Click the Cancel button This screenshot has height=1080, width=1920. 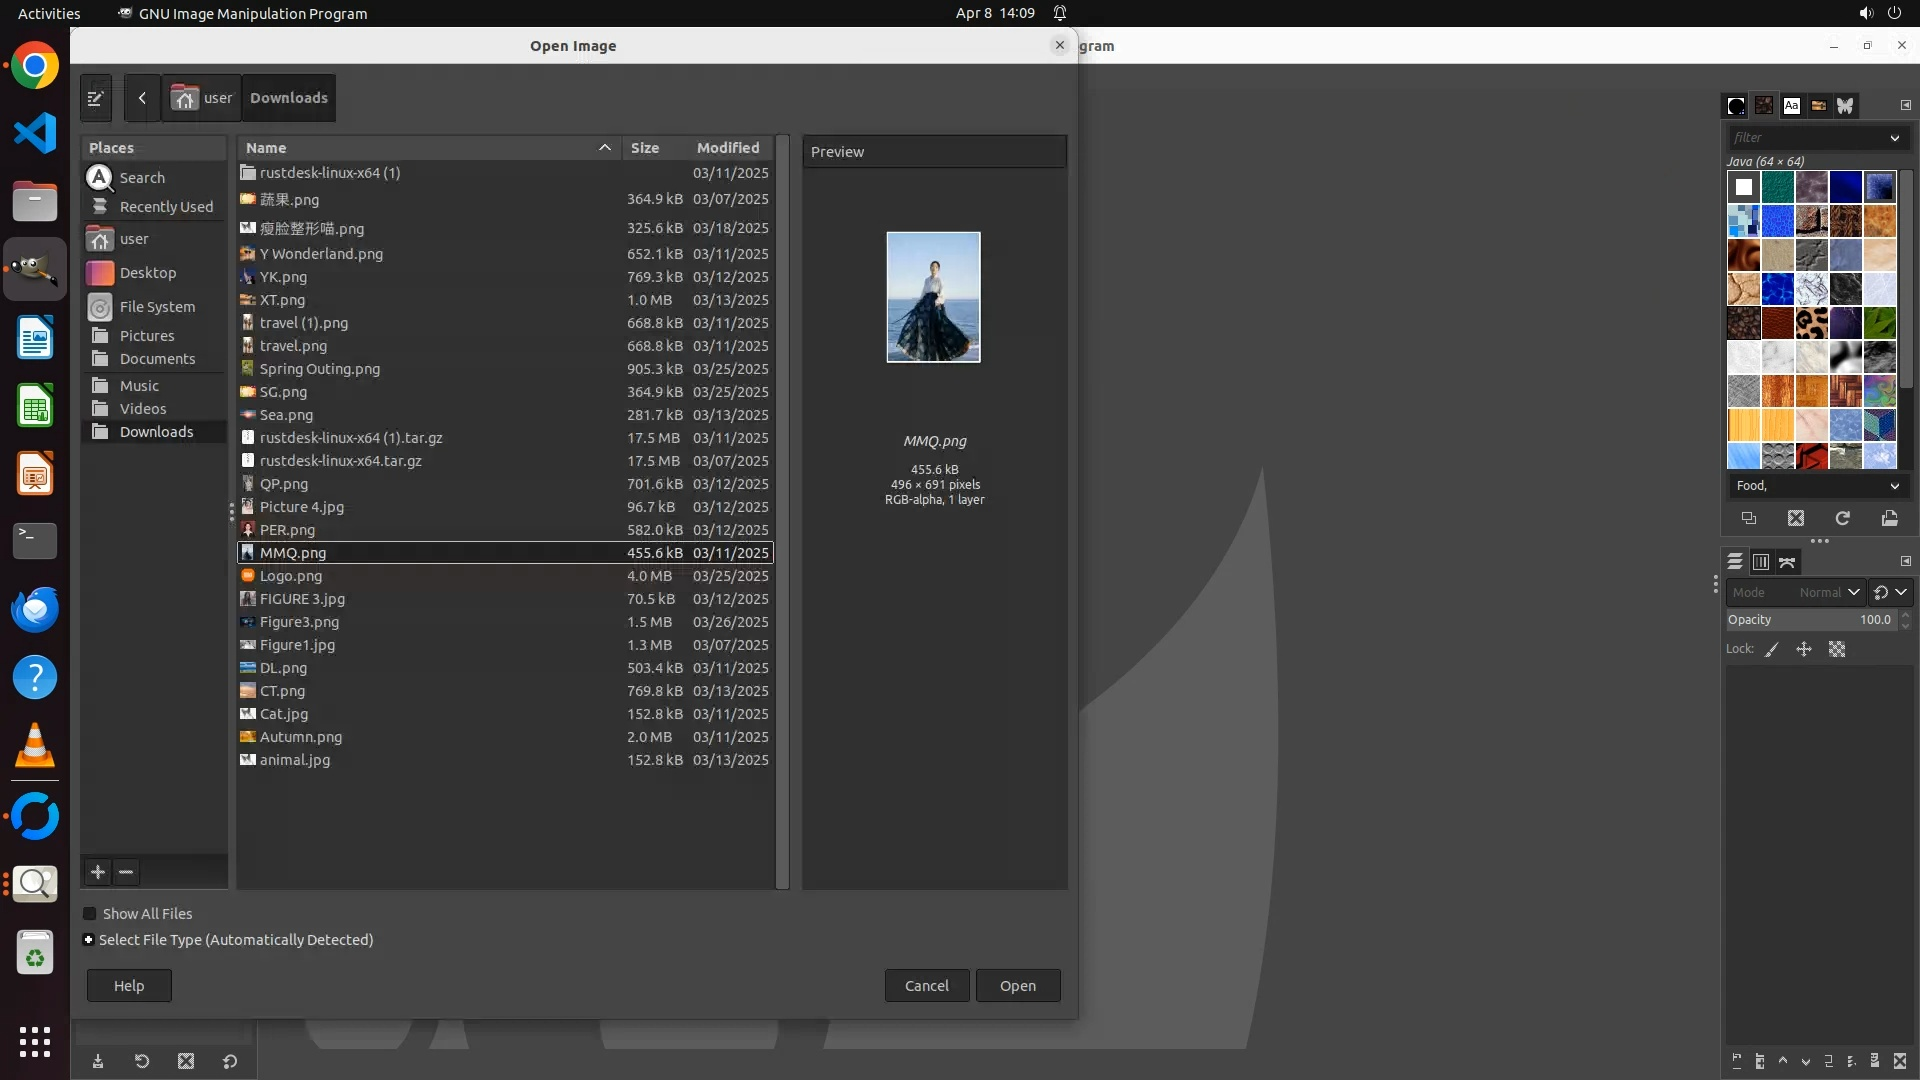tap(926, 986)
